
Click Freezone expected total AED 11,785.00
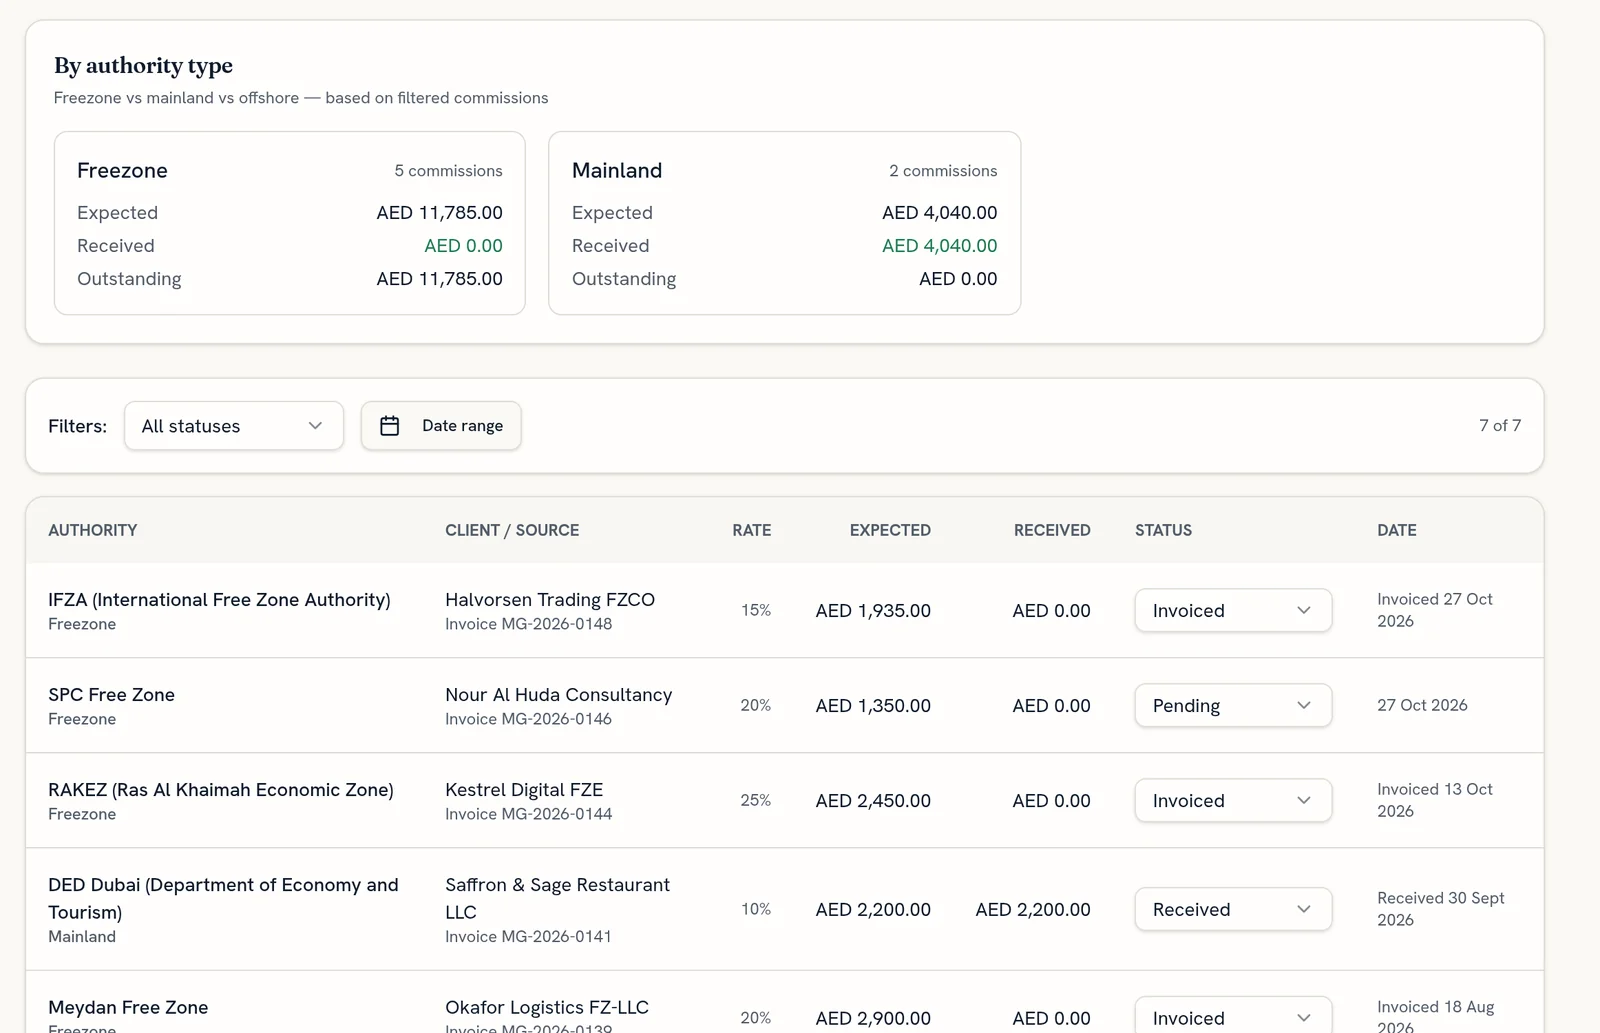click(439, 212)
